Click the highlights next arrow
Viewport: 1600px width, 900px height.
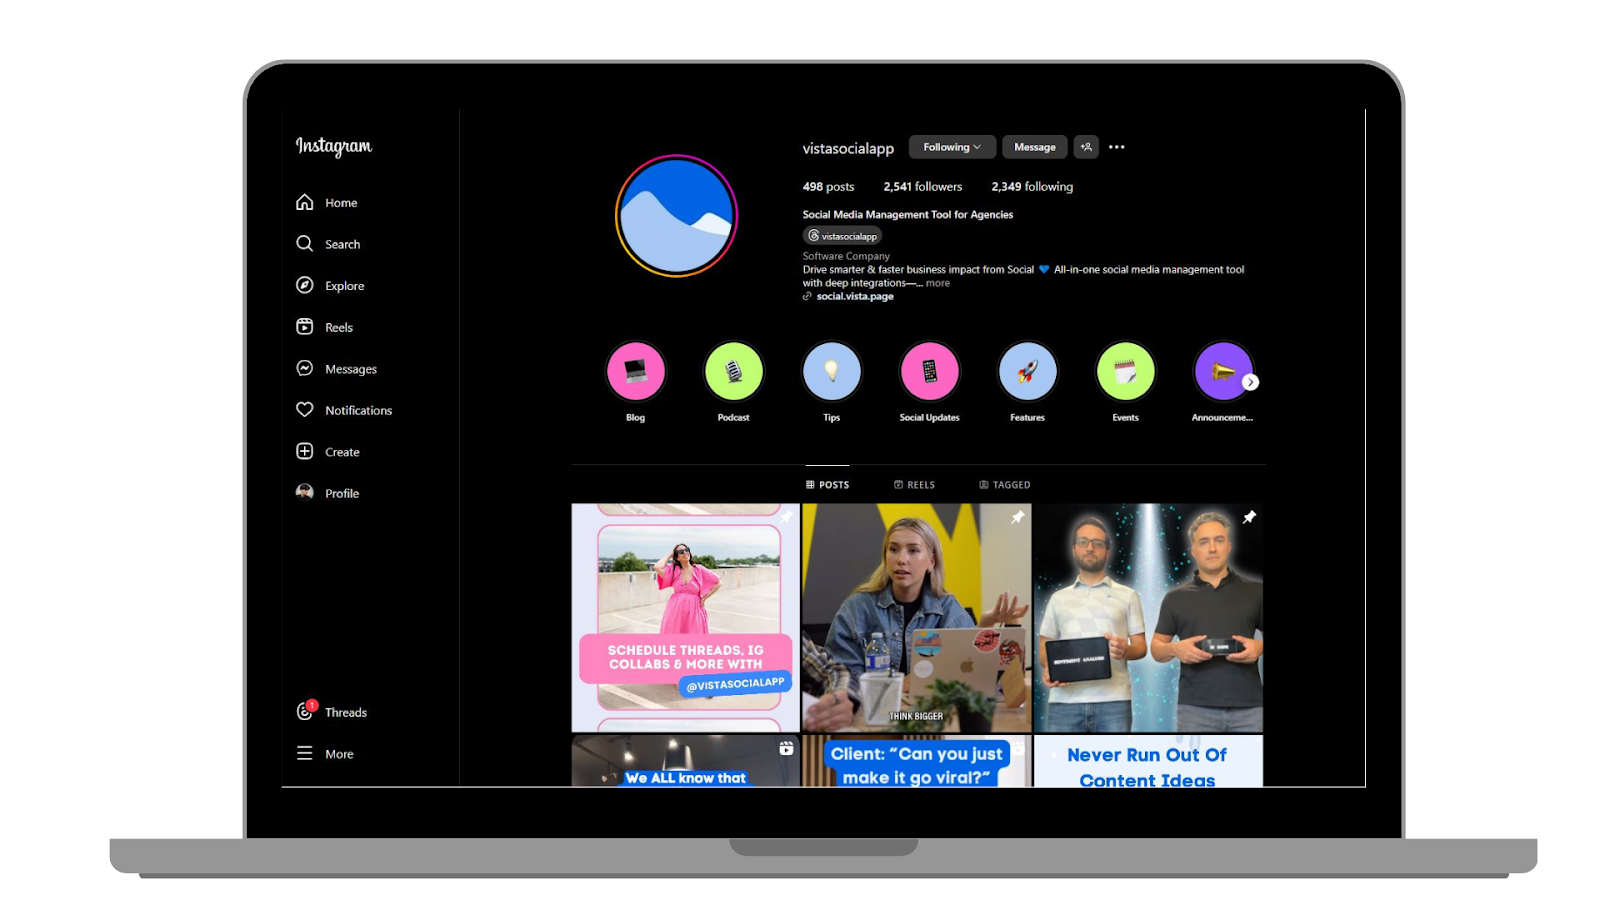tap(1251, 382)
